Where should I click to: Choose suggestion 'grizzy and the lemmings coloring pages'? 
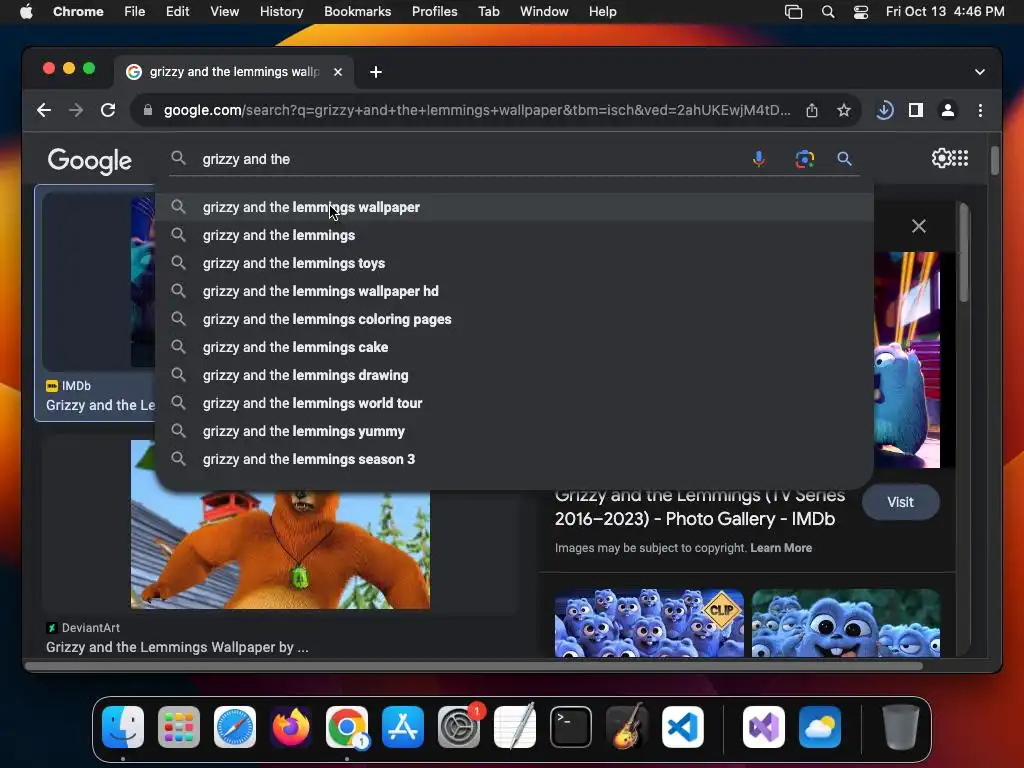[x=515, y=319]
